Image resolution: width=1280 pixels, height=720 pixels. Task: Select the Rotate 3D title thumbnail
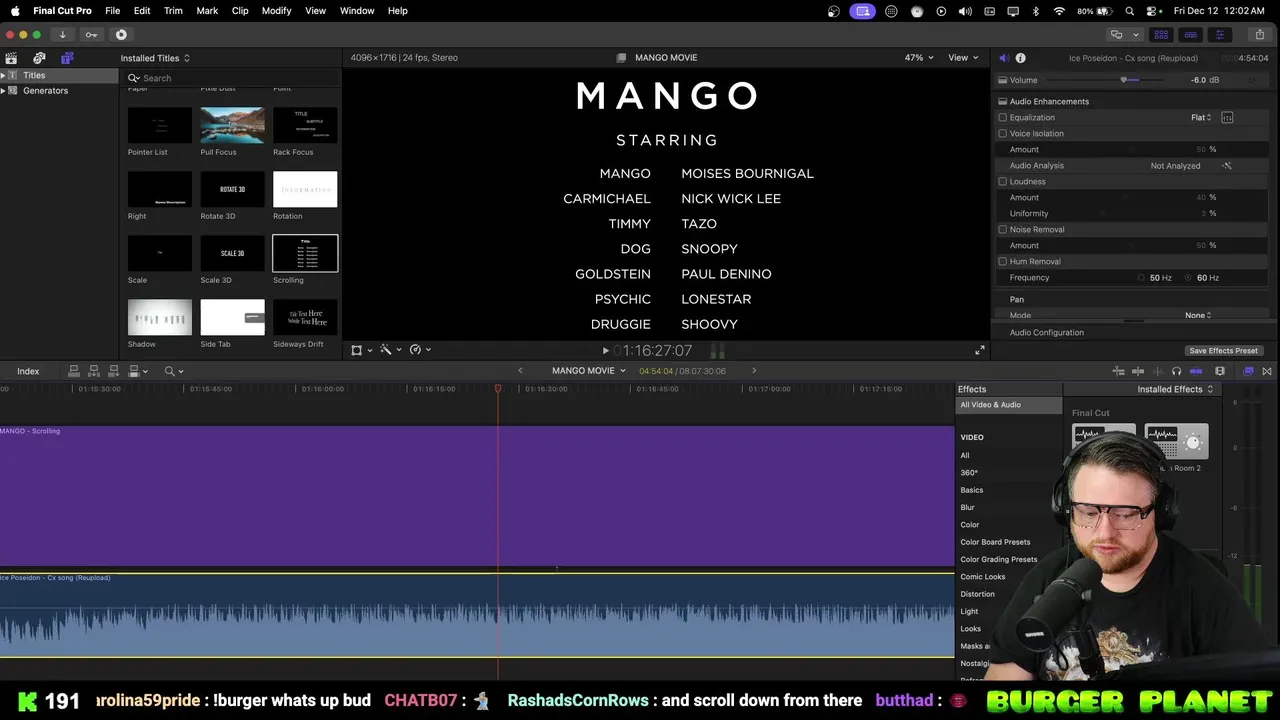(x=232, y=190)
